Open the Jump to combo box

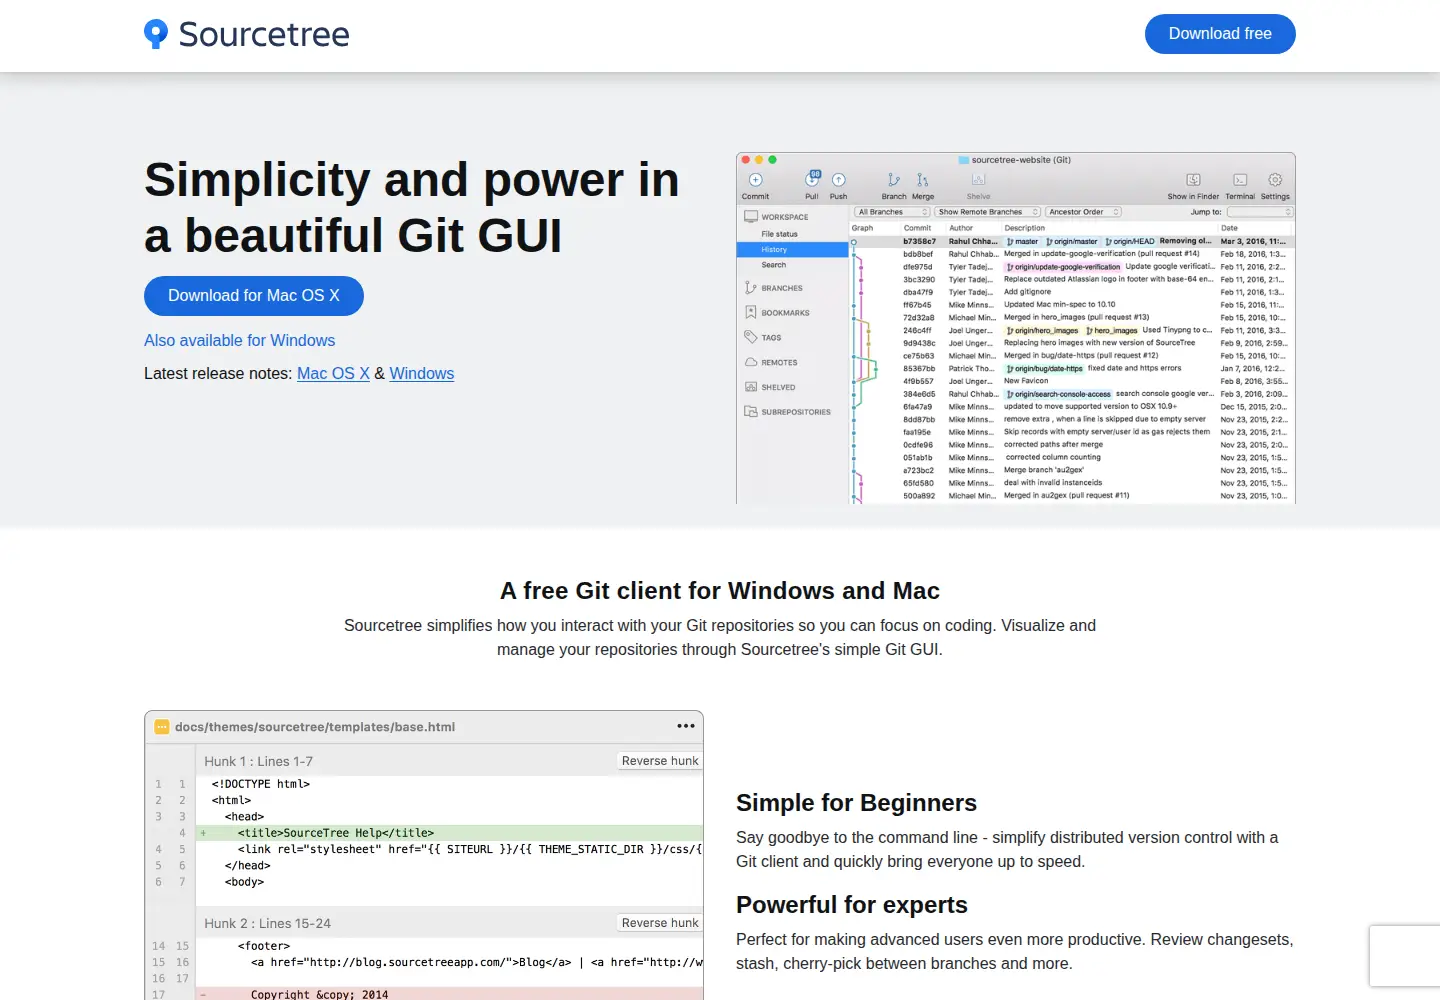(1260, 212)
